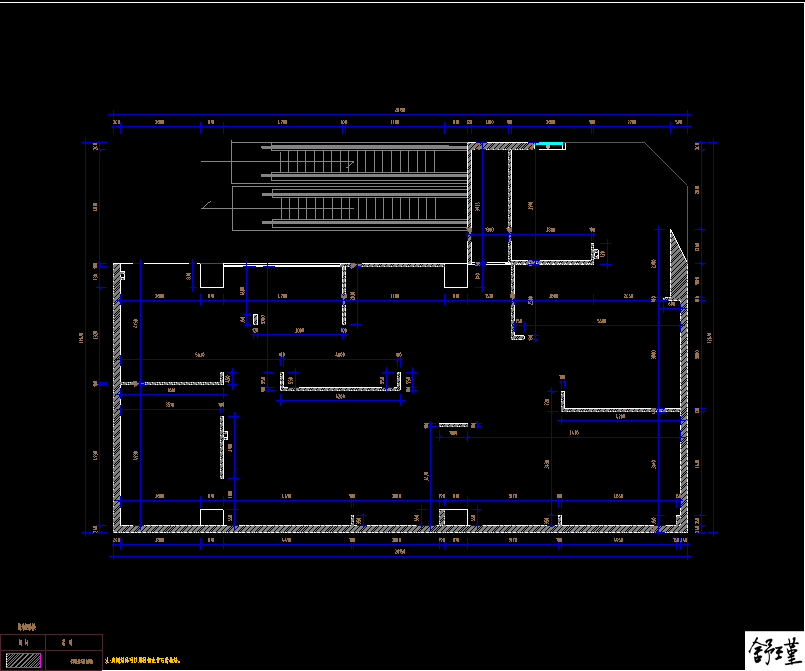Click the bottom hatched exterior wall

(400, 528)
